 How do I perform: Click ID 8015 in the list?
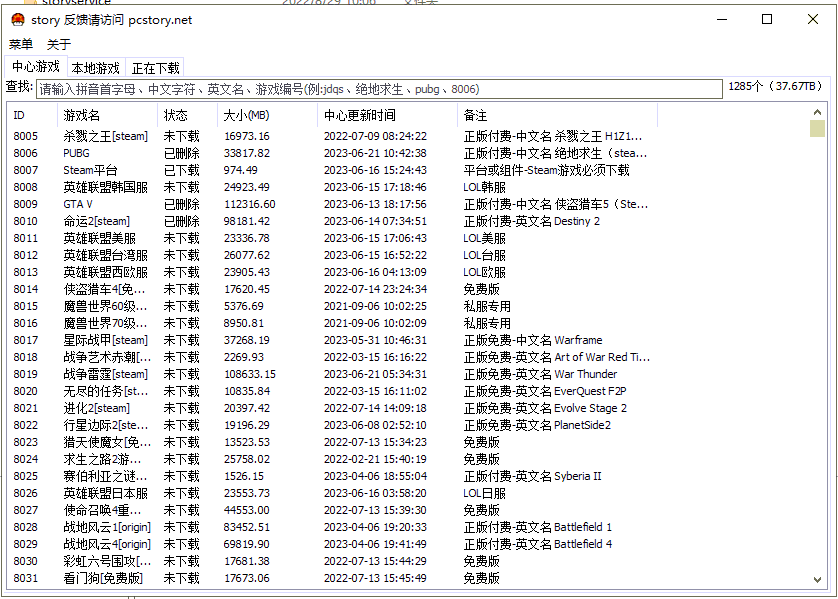26,307
